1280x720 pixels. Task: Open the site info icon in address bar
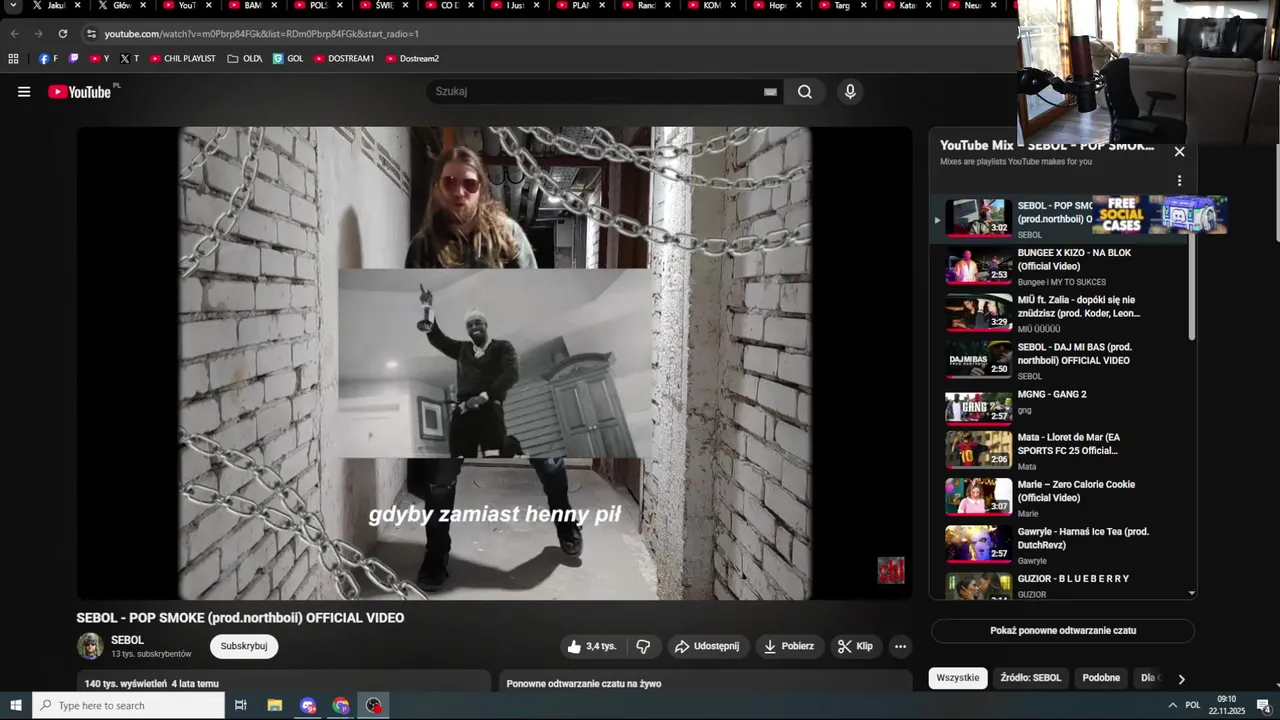tap(91, 34)
